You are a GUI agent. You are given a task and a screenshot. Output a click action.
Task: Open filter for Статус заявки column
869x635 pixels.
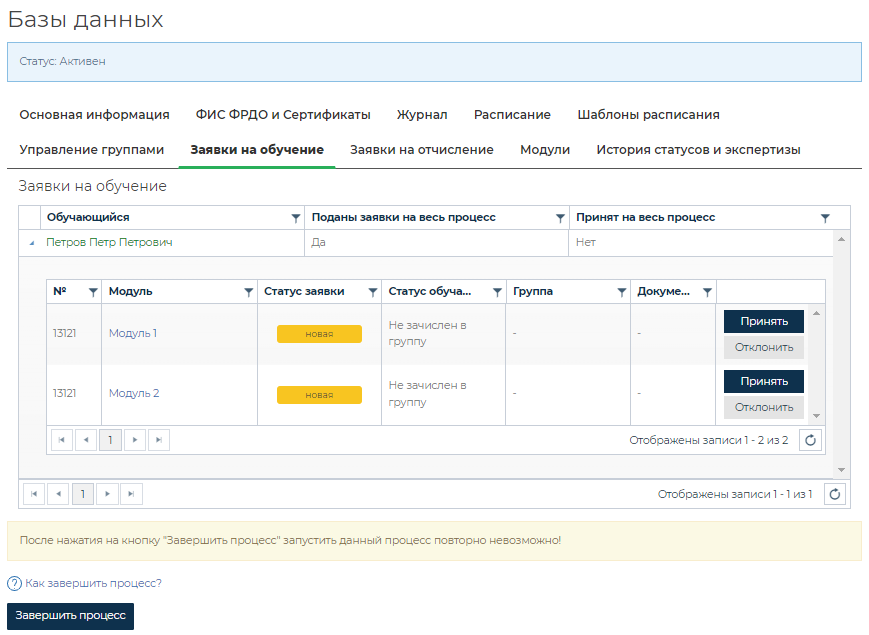click(372, 292)
